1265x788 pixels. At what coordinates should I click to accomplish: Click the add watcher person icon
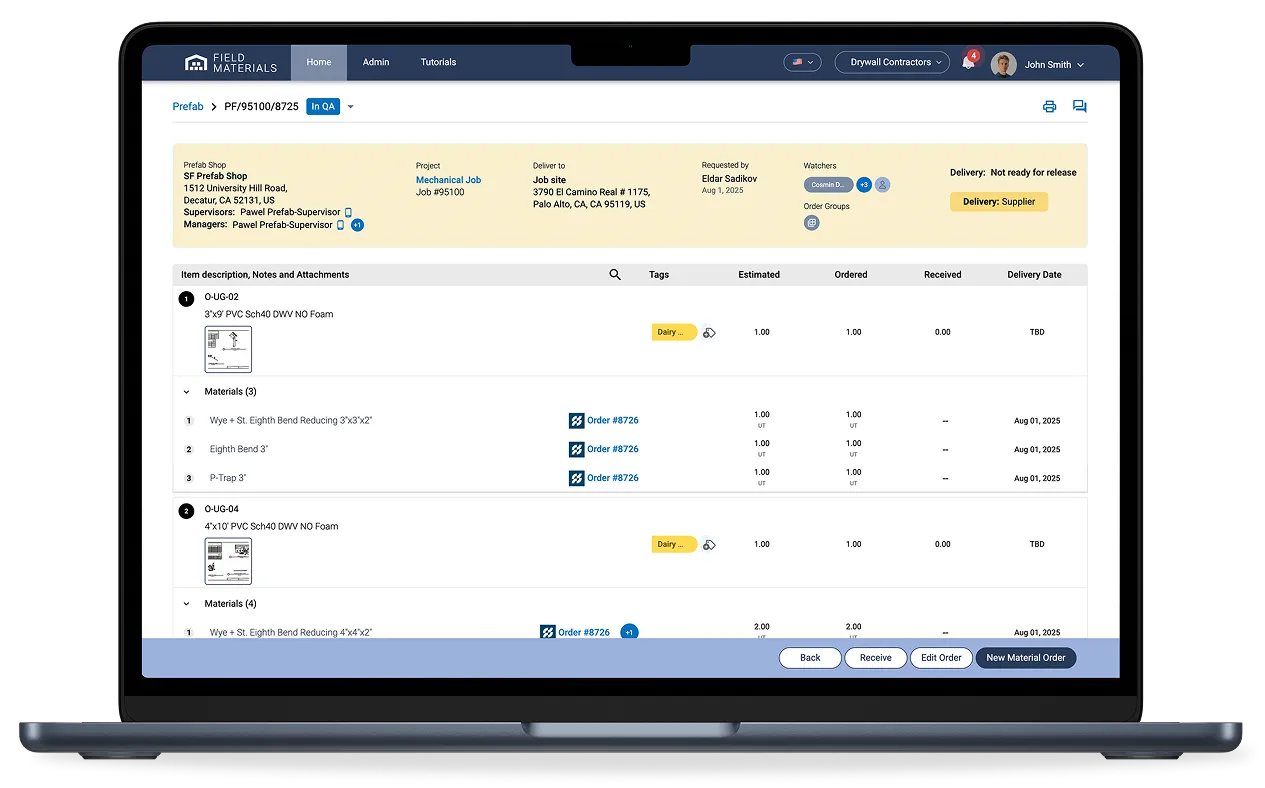[883, 185]
